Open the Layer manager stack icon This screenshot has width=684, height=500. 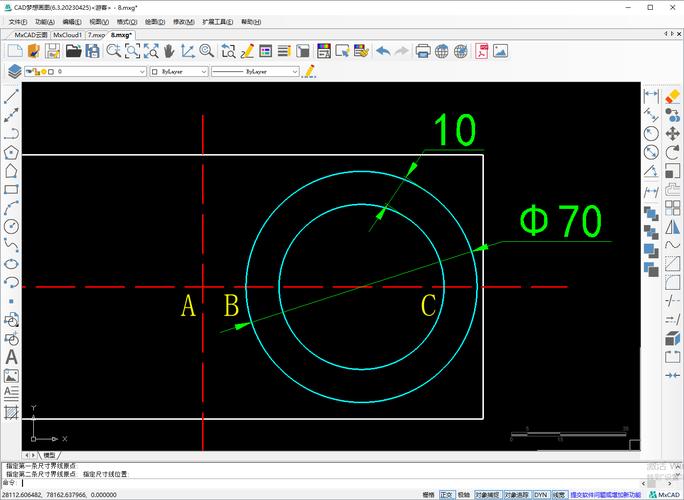[x=14, y=71]
